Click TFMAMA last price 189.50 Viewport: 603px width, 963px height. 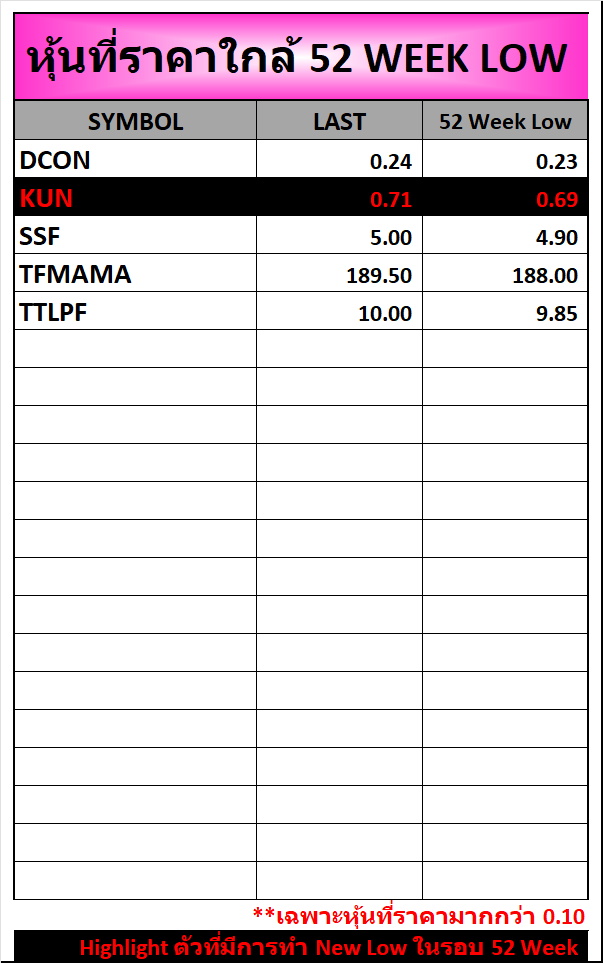tap(379, 275)
